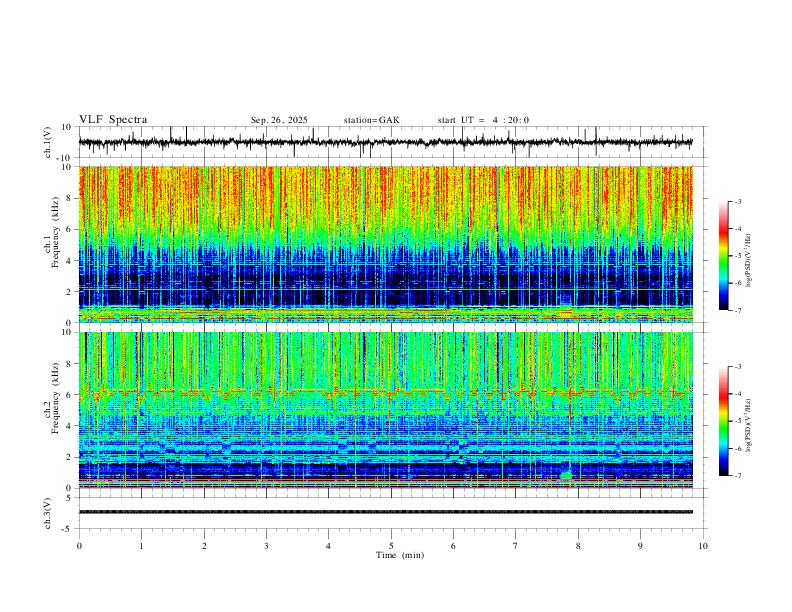Viewport: 792px width, 612px height.
Task: Click the "ch.3(V)" axis label
Action: pyautogui.click(x=48, y=514)
